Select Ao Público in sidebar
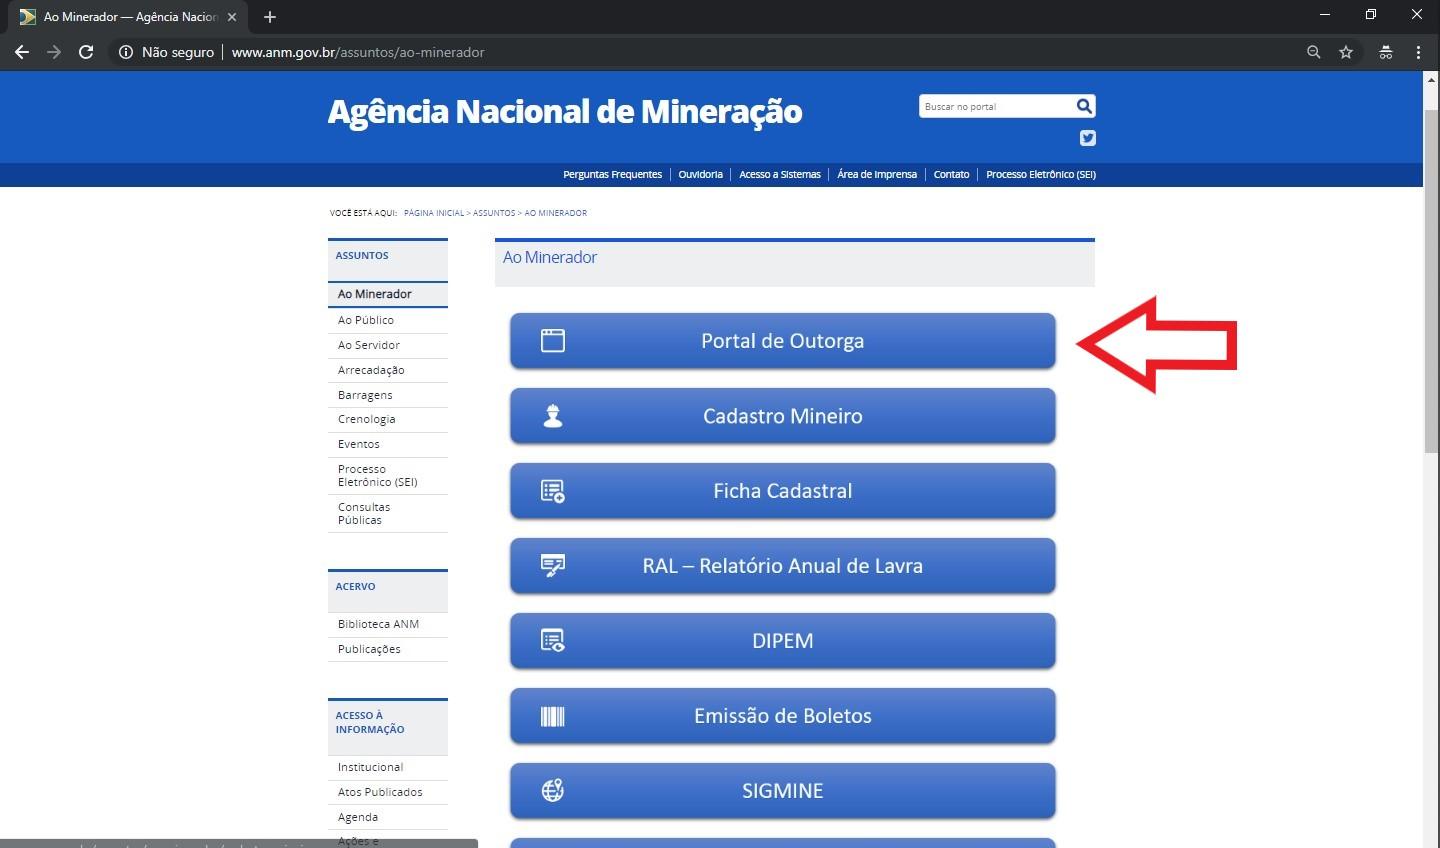 point(388,320)
